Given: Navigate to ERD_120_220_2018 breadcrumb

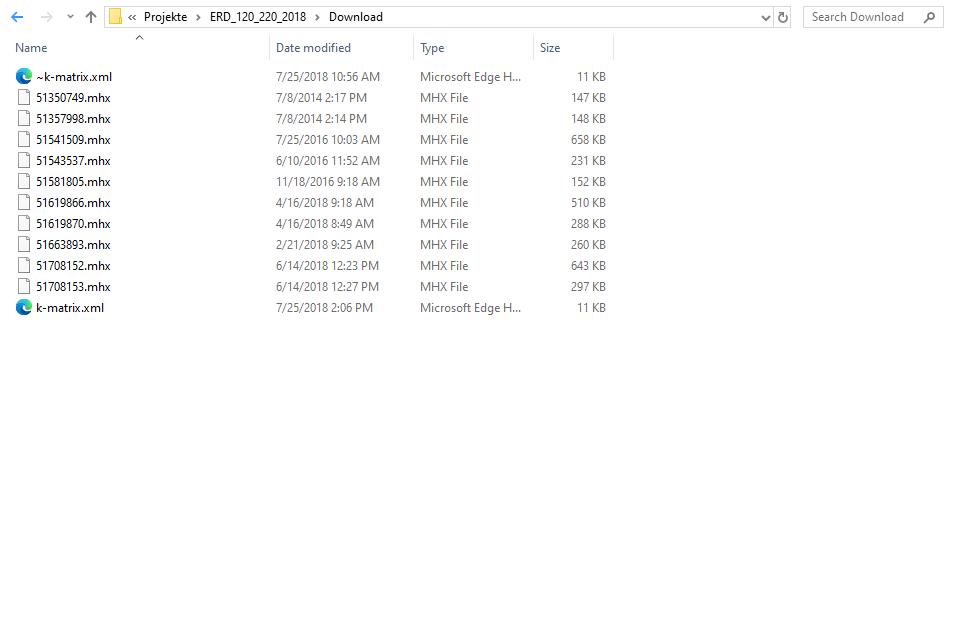Looking at the screenshot, I should tap(258, 17).
